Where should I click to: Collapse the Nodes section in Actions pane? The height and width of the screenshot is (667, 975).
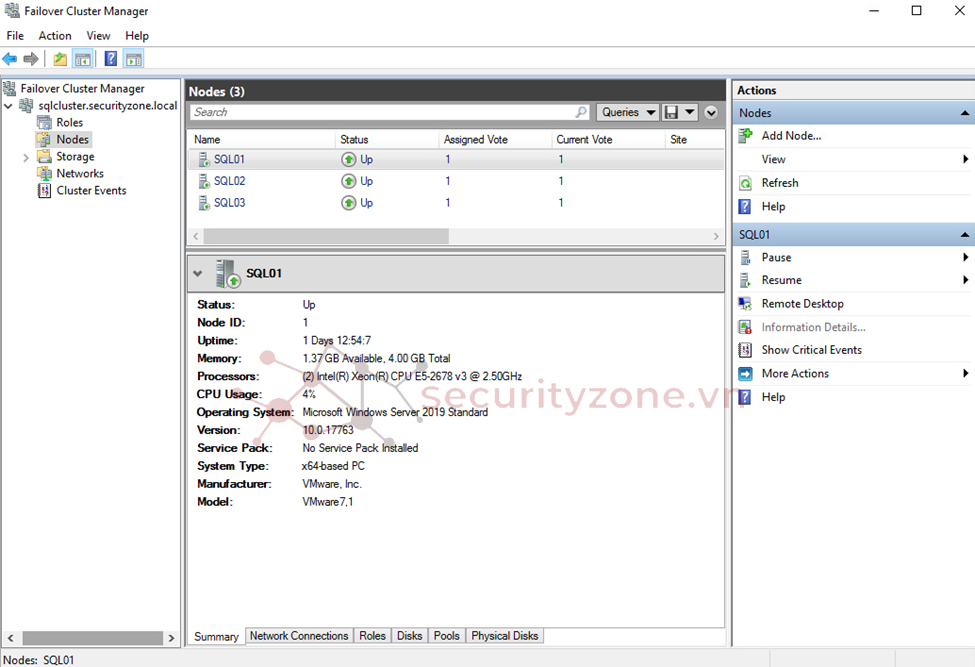965,114
